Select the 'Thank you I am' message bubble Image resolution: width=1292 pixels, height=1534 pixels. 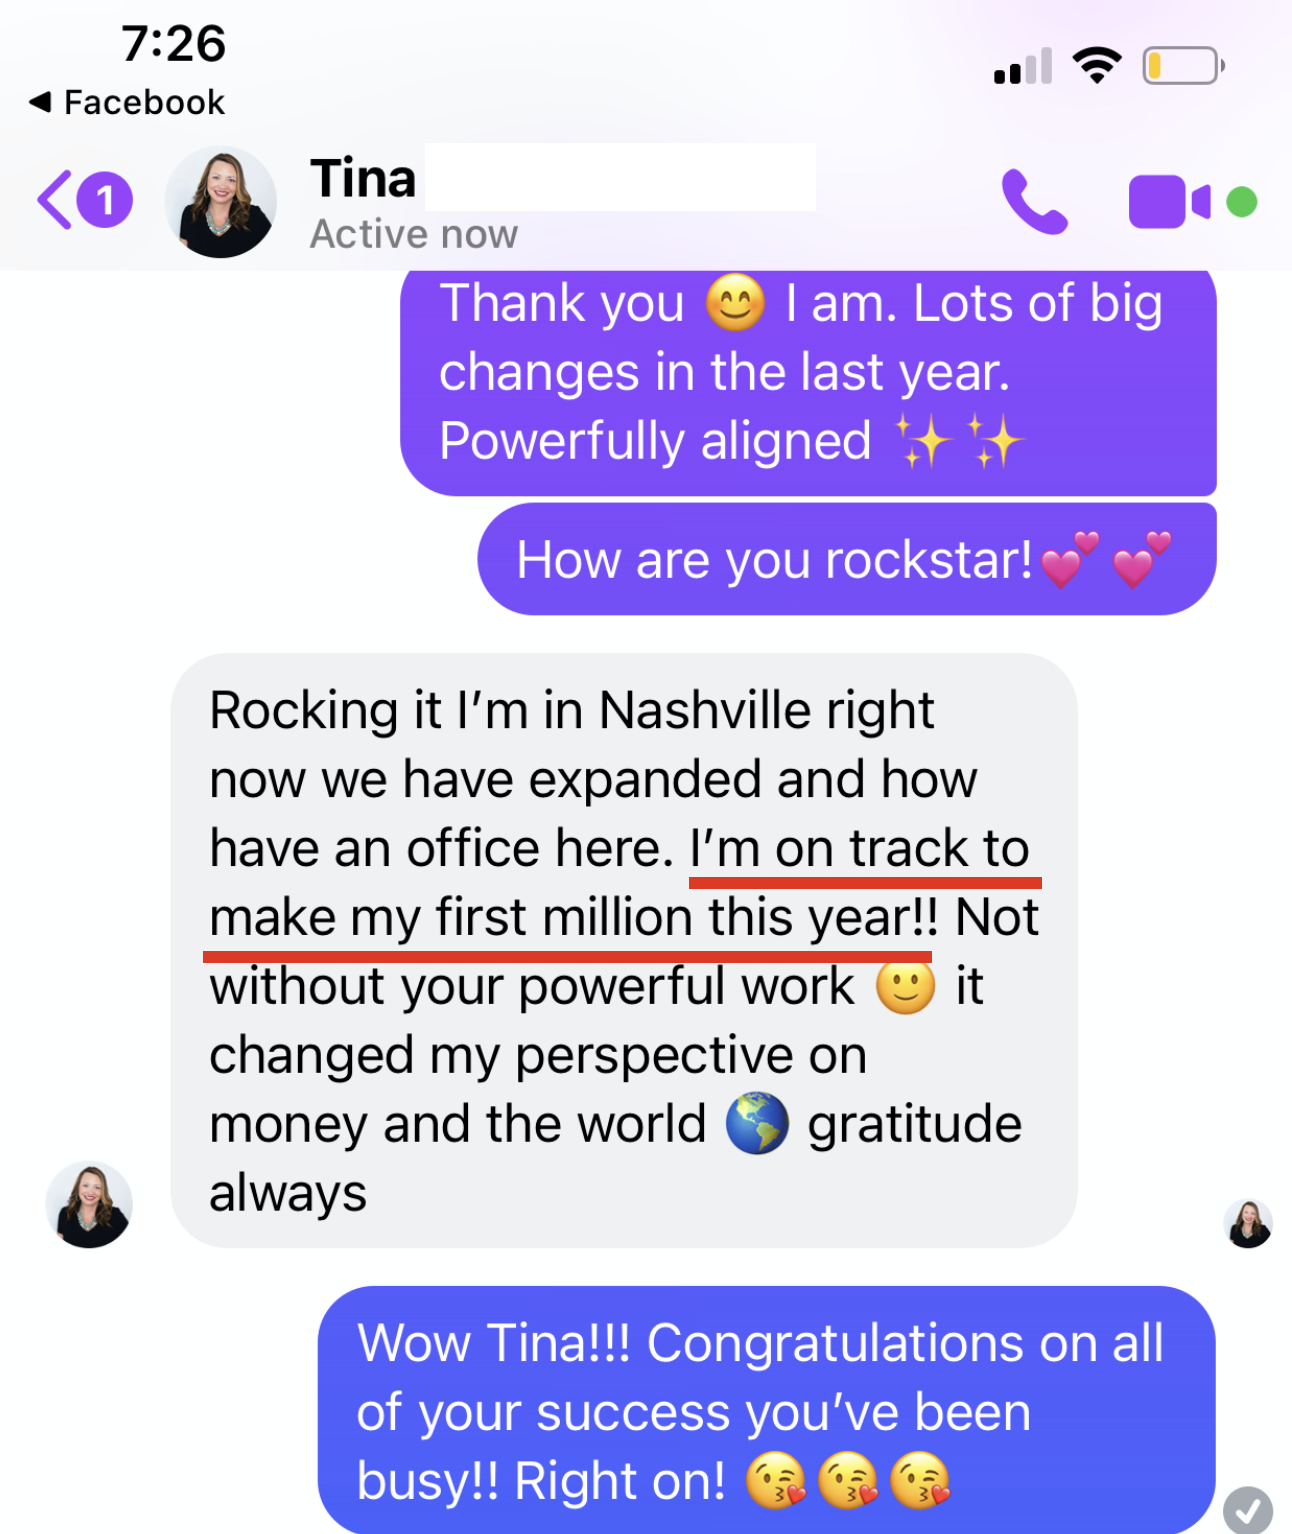[x=808, y=380]
